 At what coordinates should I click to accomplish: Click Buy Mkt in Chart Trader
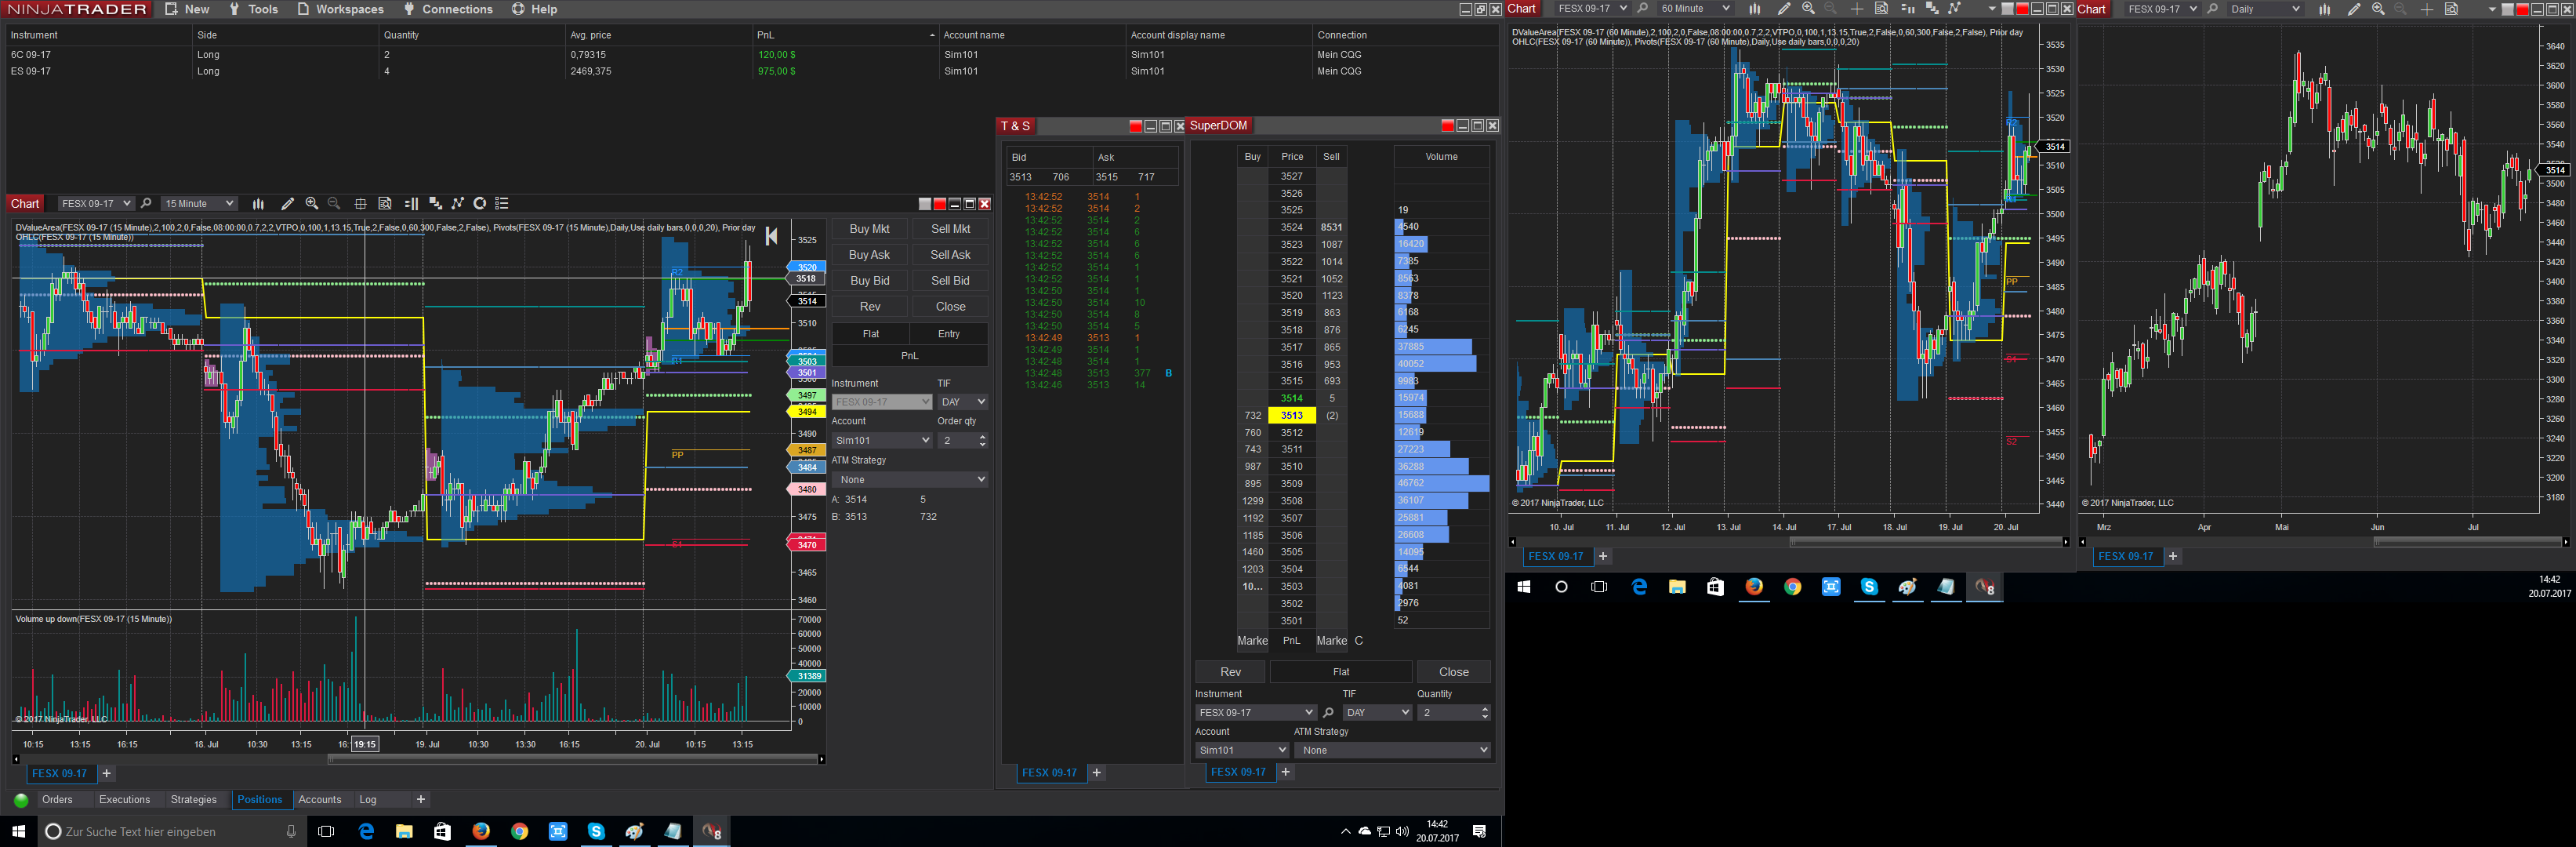870,229
